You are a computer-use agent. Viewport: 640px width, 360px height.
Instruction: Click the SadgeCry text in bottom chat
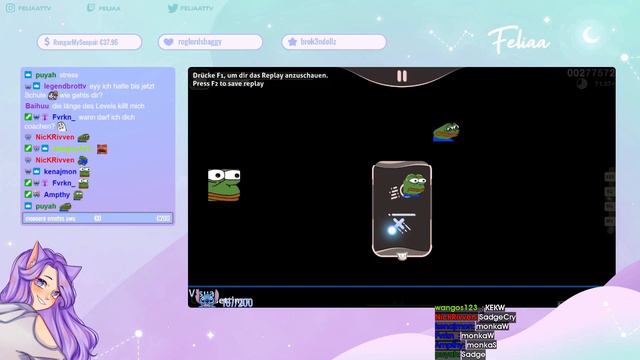point(497,317)
